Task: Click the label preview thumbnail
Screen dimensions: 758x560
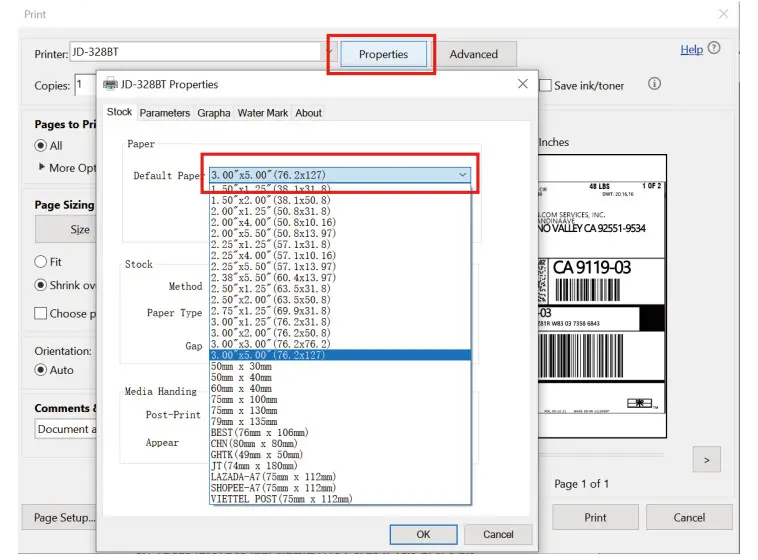Action: click(x=602, y=296)
